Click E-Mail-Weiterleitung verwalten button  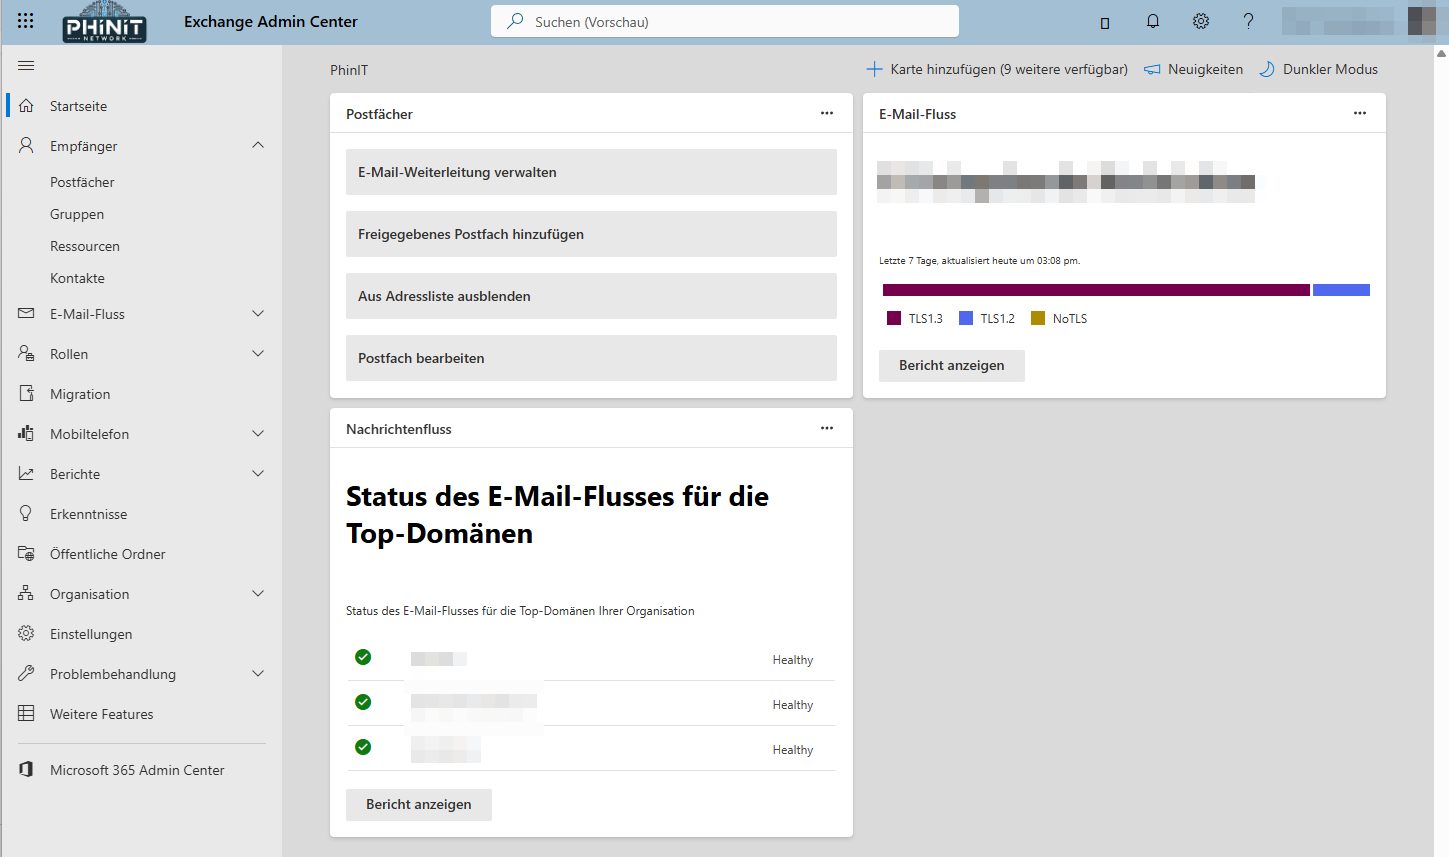591,172
